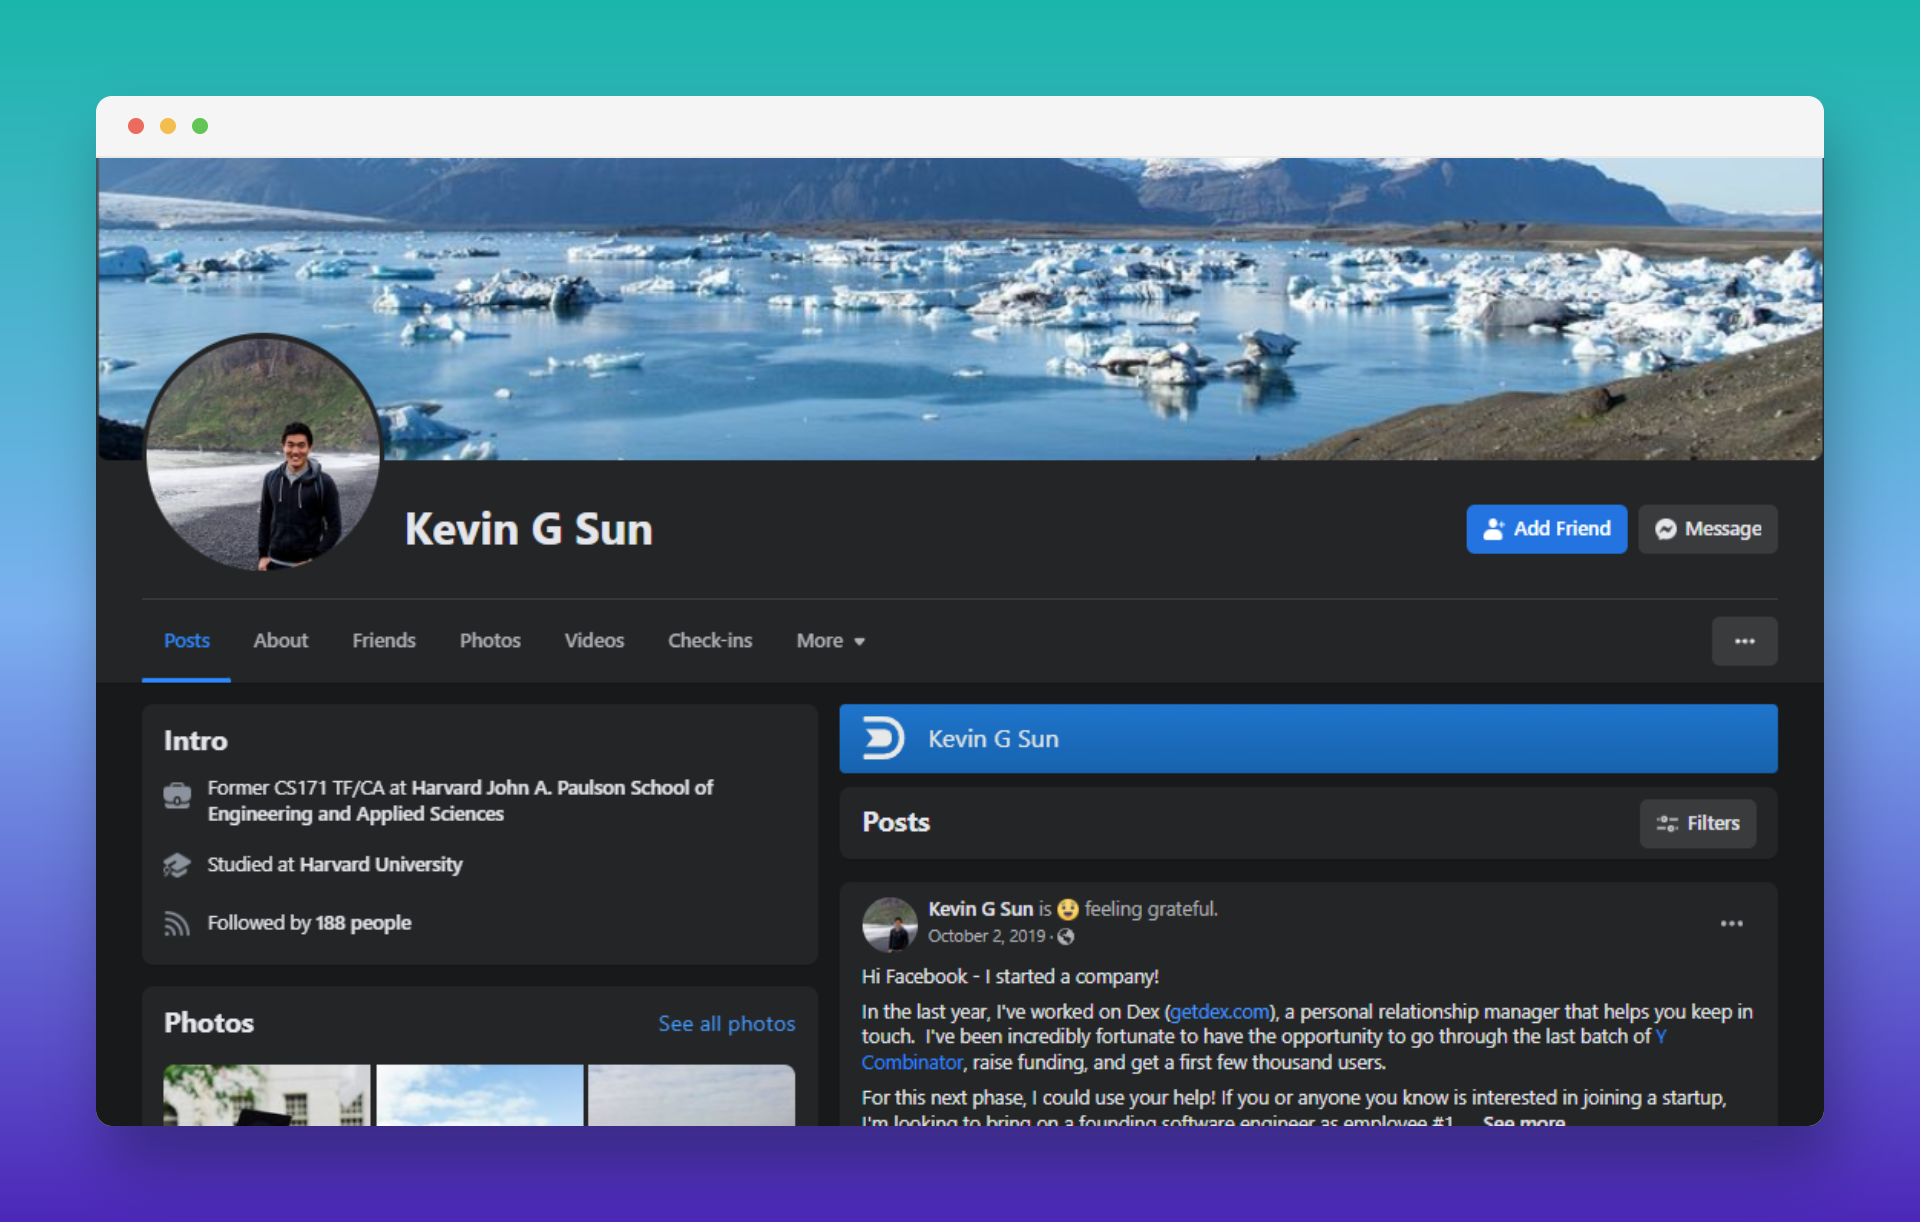Viewport: 1920px width, 1222px height.
Task: Click the Dex logo icon in the blue banner
Action: [x=883, y=739]
